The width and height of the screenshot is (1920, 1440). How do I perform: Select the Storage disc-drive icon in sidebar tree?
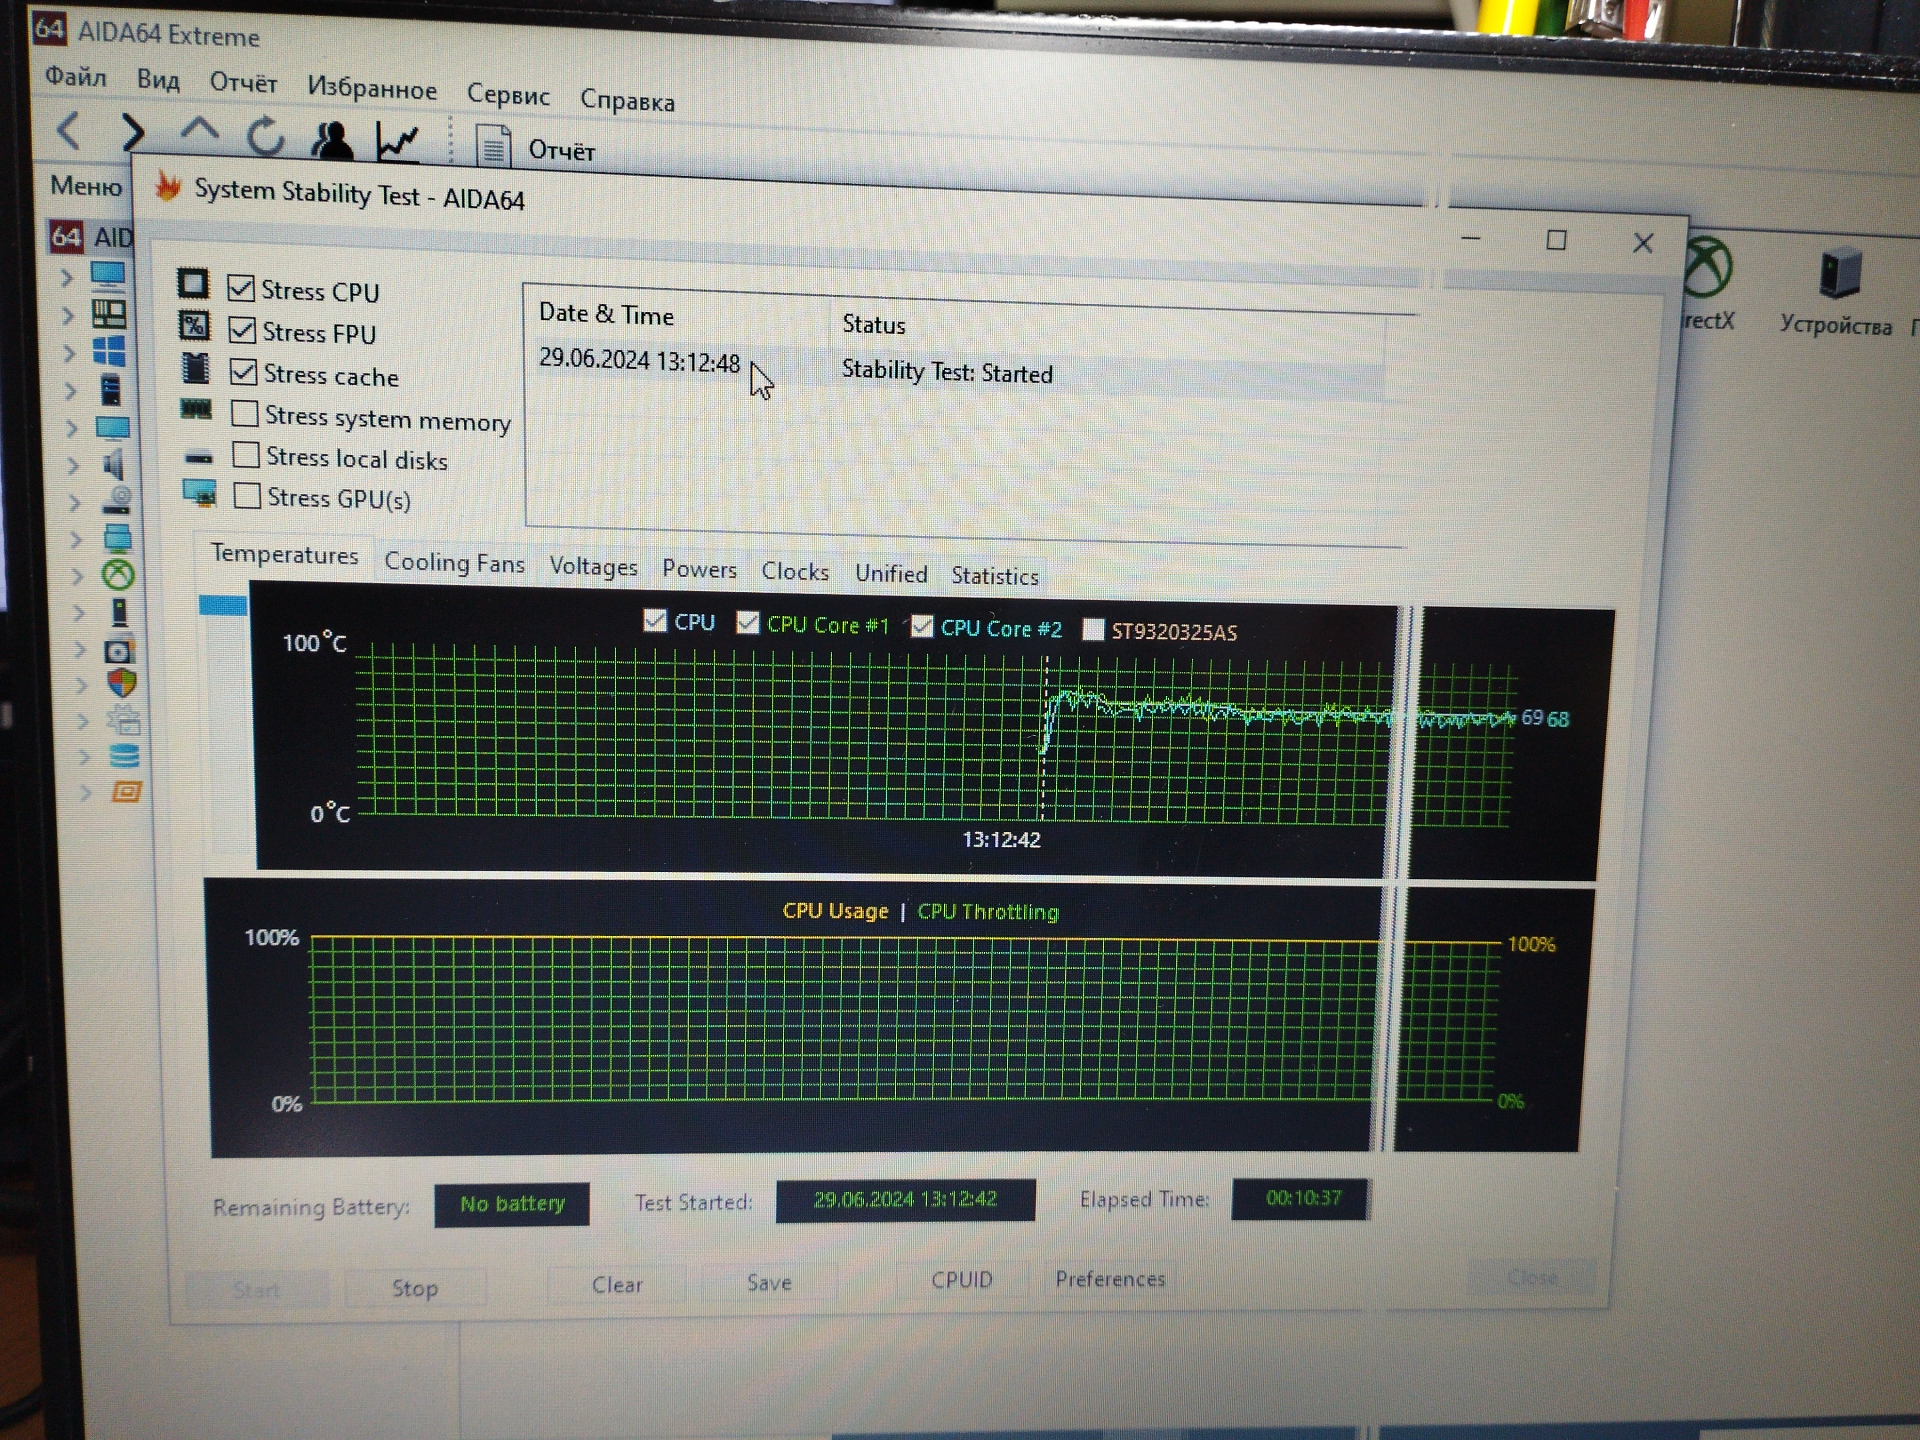click(117, 500)
